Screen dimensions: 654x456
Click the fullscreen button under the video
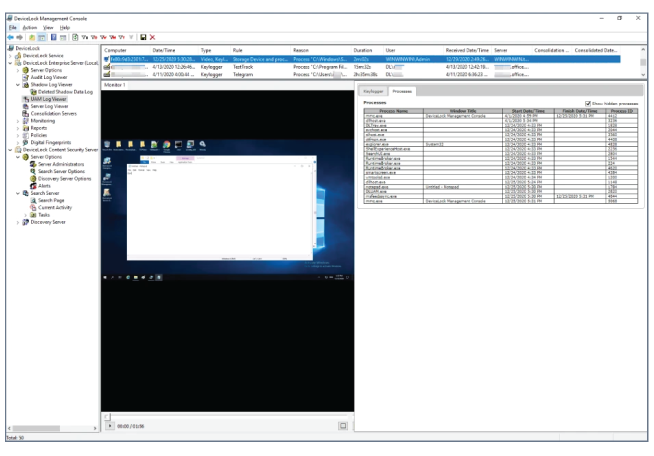343,425
